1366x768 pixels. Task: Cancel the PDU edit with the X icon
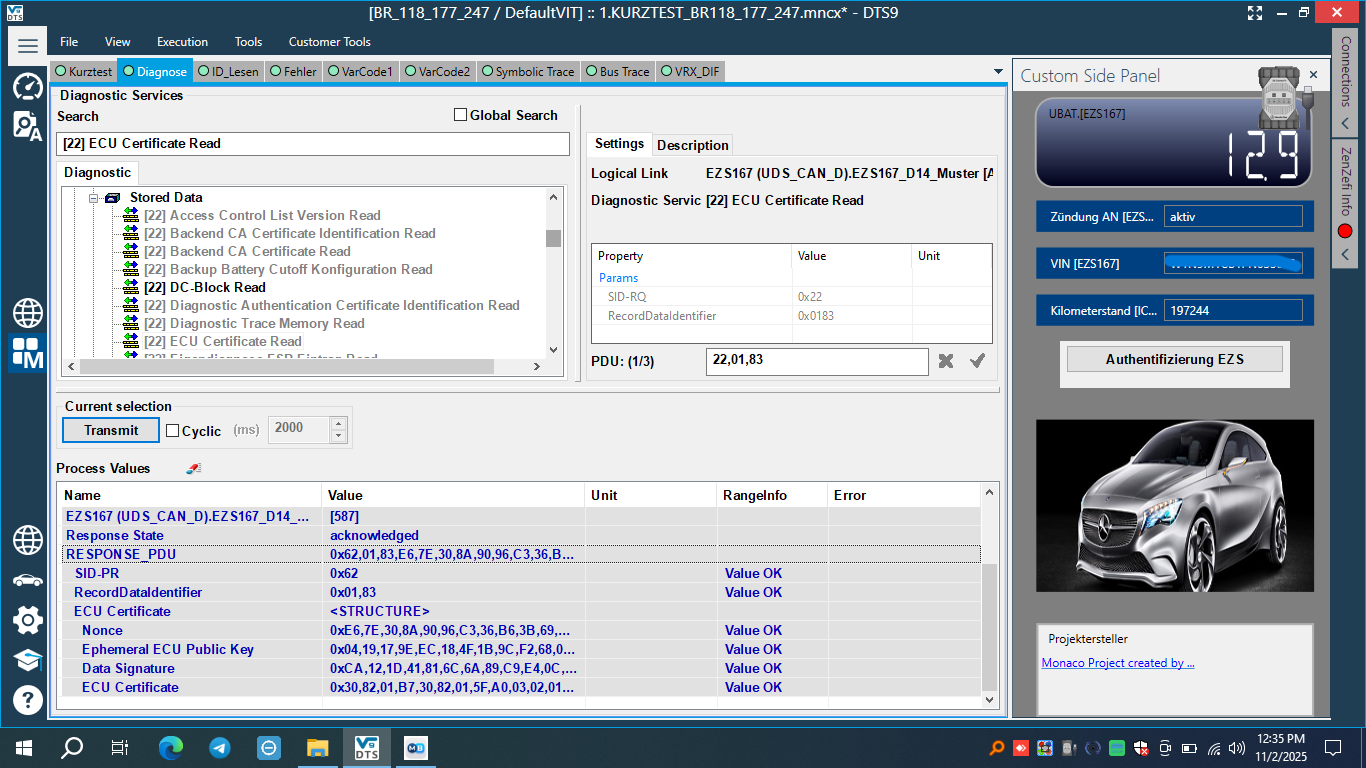944,361
